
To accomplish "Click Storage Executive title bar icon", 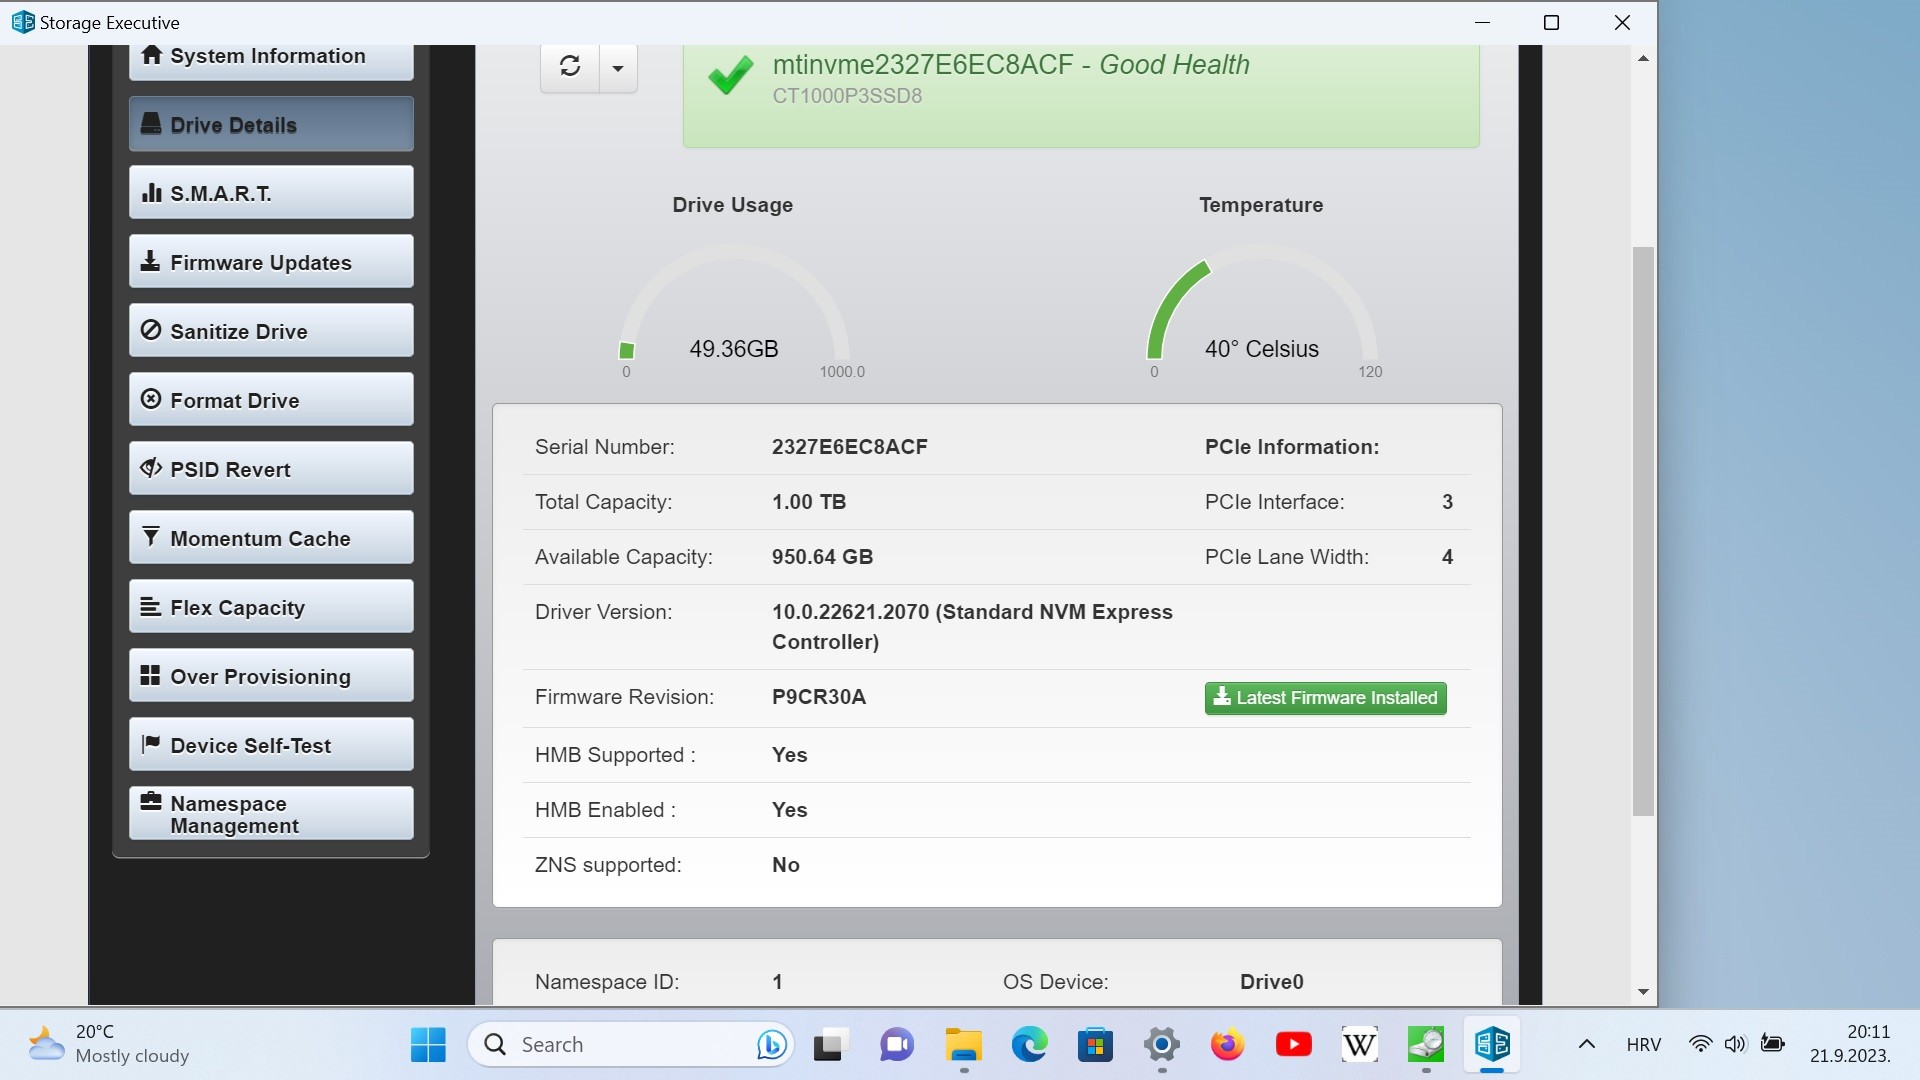I will tap(22, 22).
